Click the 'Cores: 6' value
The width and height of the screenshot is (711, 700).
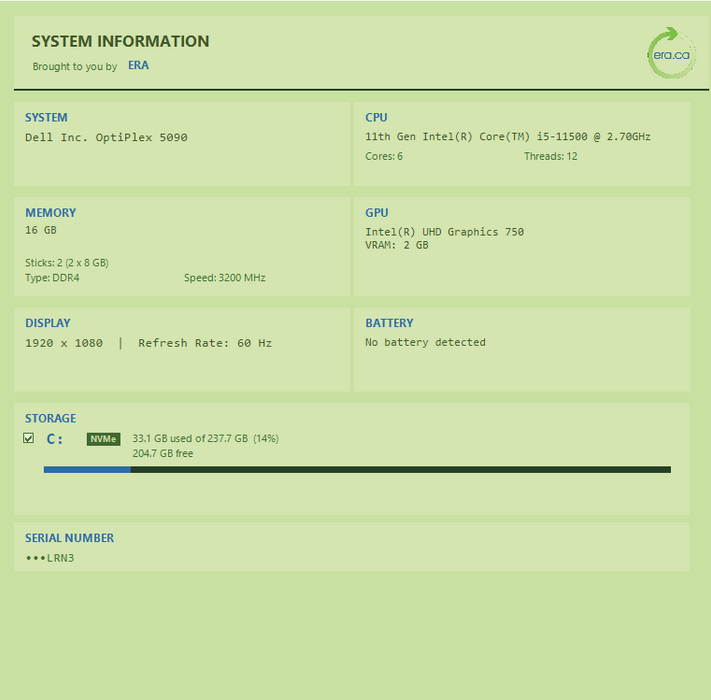point(384,156)
